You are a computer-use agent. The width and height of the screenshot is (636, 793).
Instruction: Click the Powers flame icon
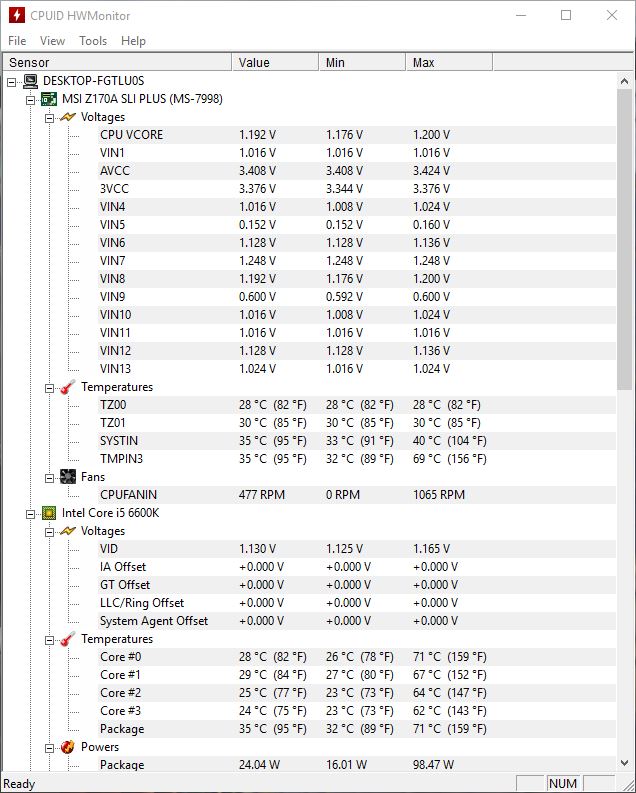68,747
